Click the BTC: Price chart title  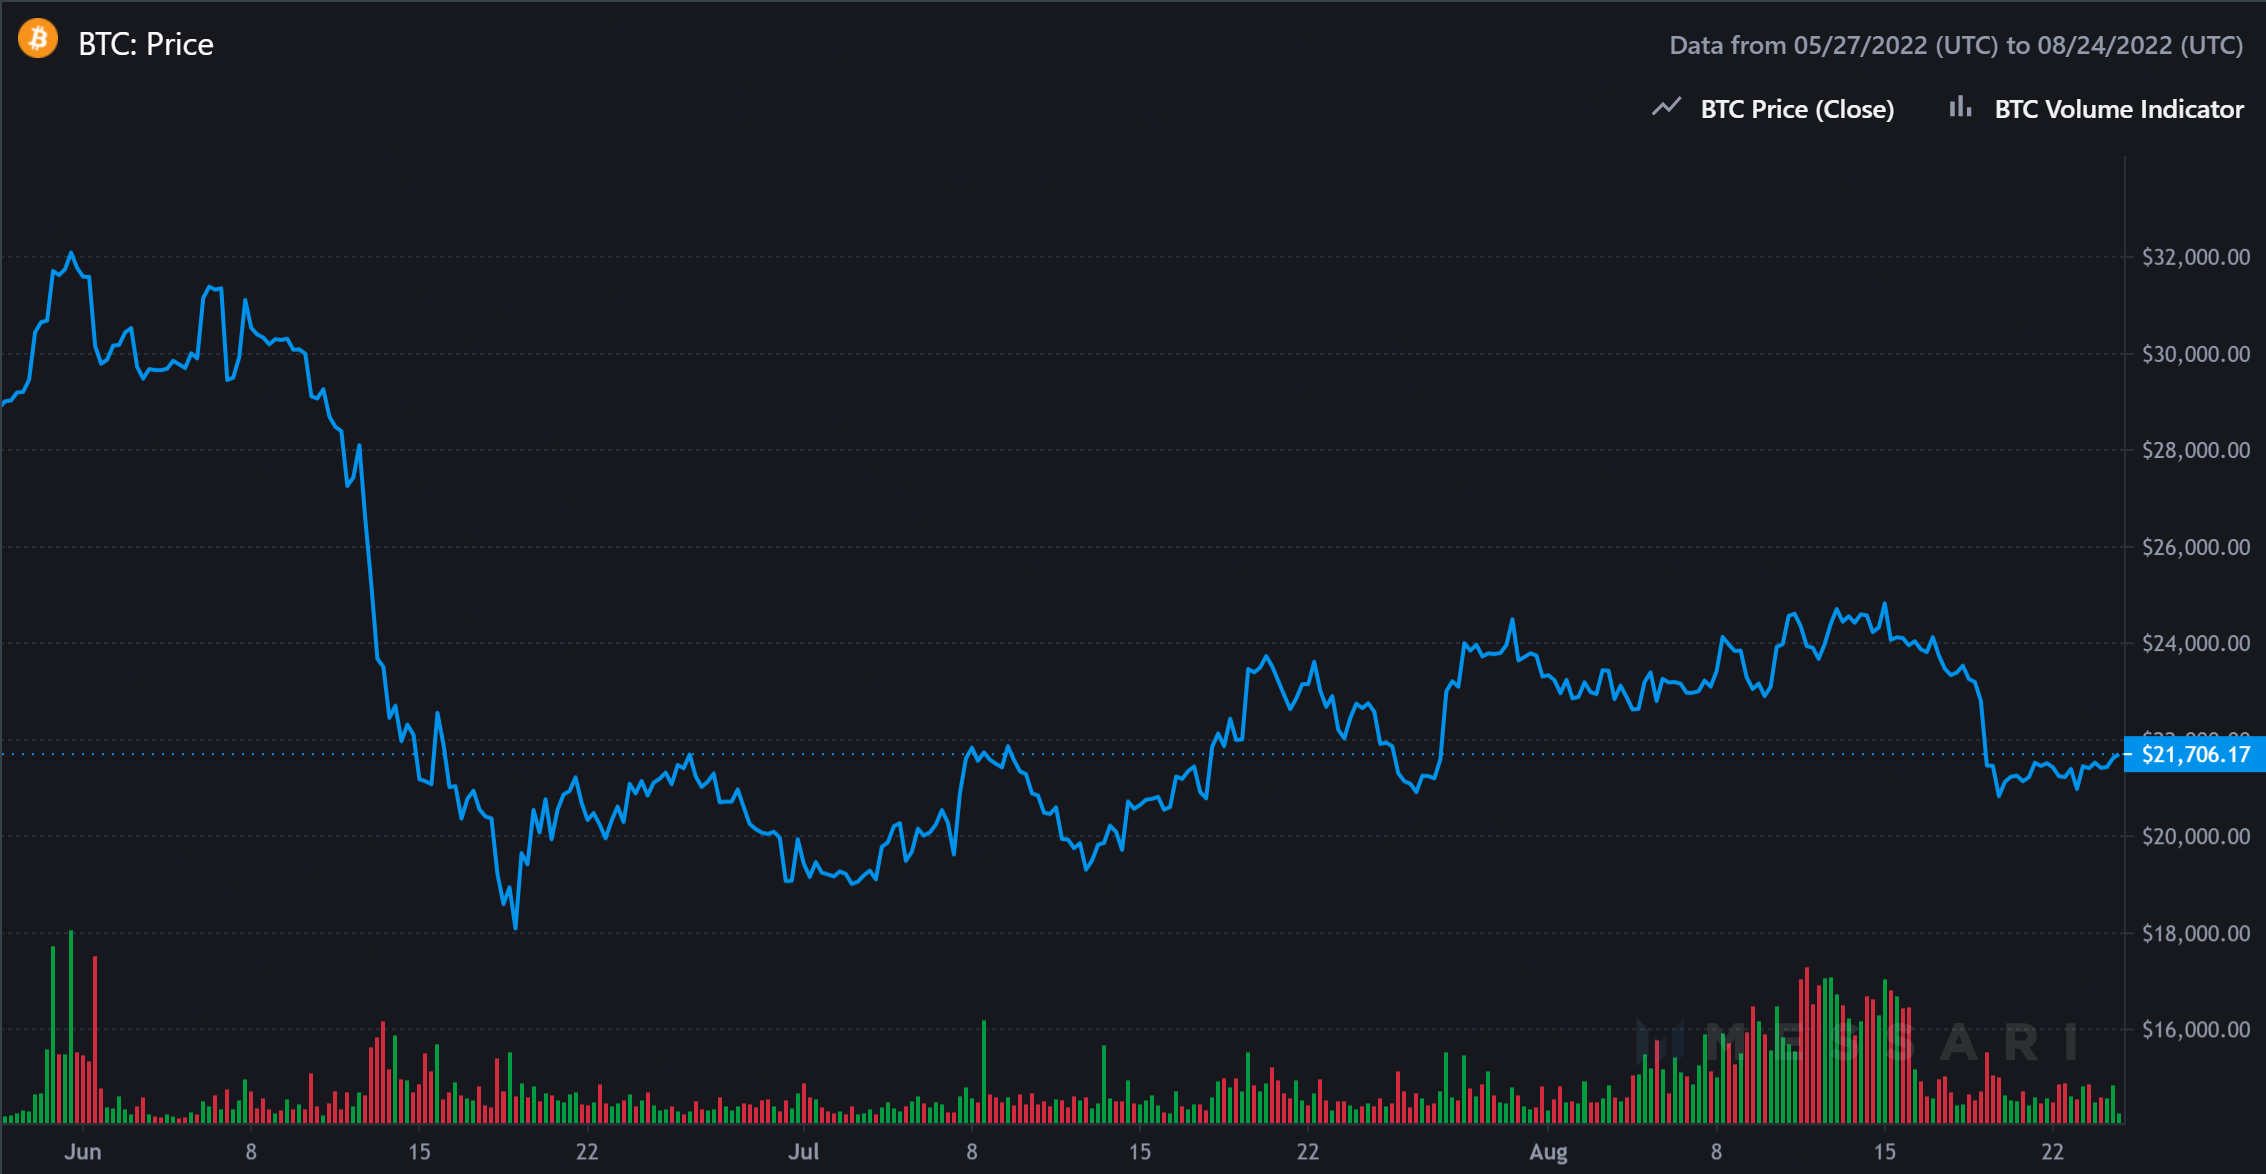point(146,44)
